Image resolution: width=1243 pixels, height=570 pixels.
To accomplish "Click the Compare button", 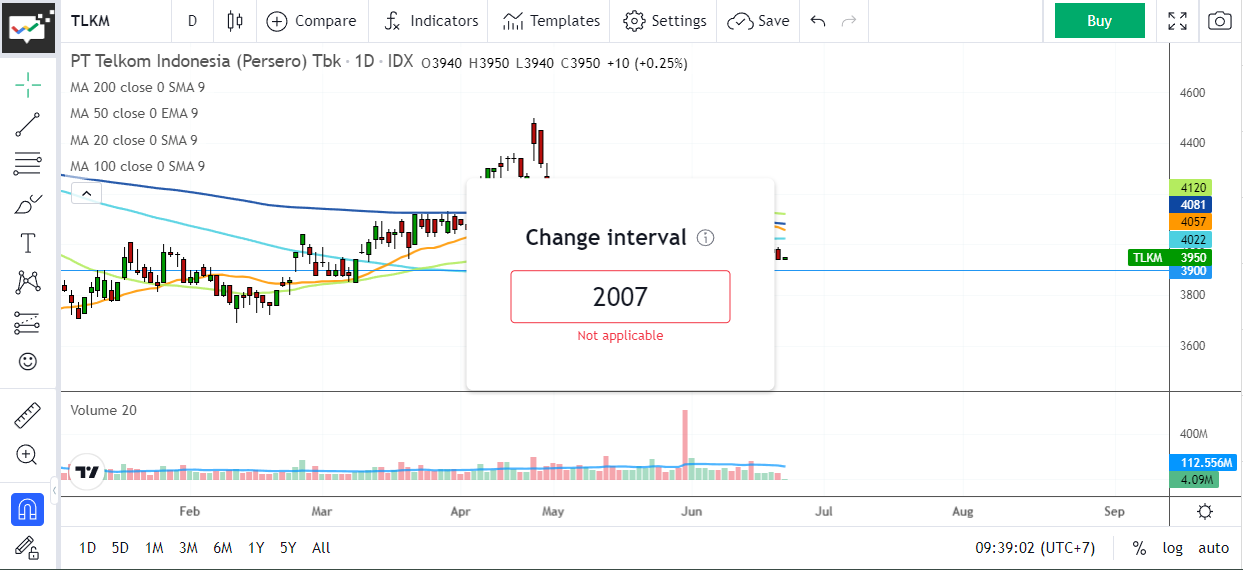I will coord(311,21).
